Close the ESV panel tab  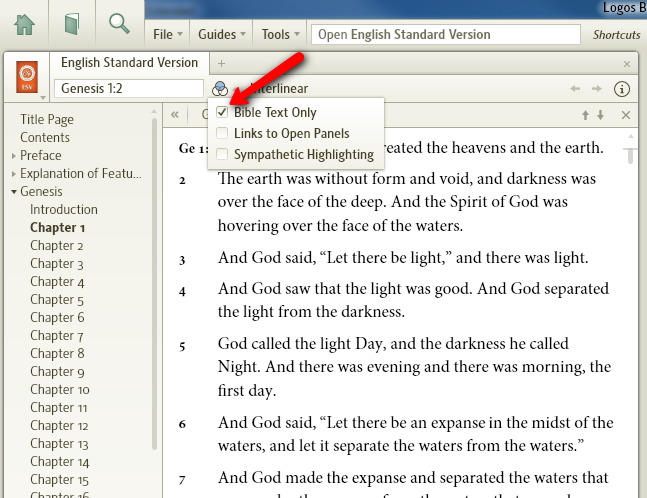pyautogui.click(x=627, y=64)
